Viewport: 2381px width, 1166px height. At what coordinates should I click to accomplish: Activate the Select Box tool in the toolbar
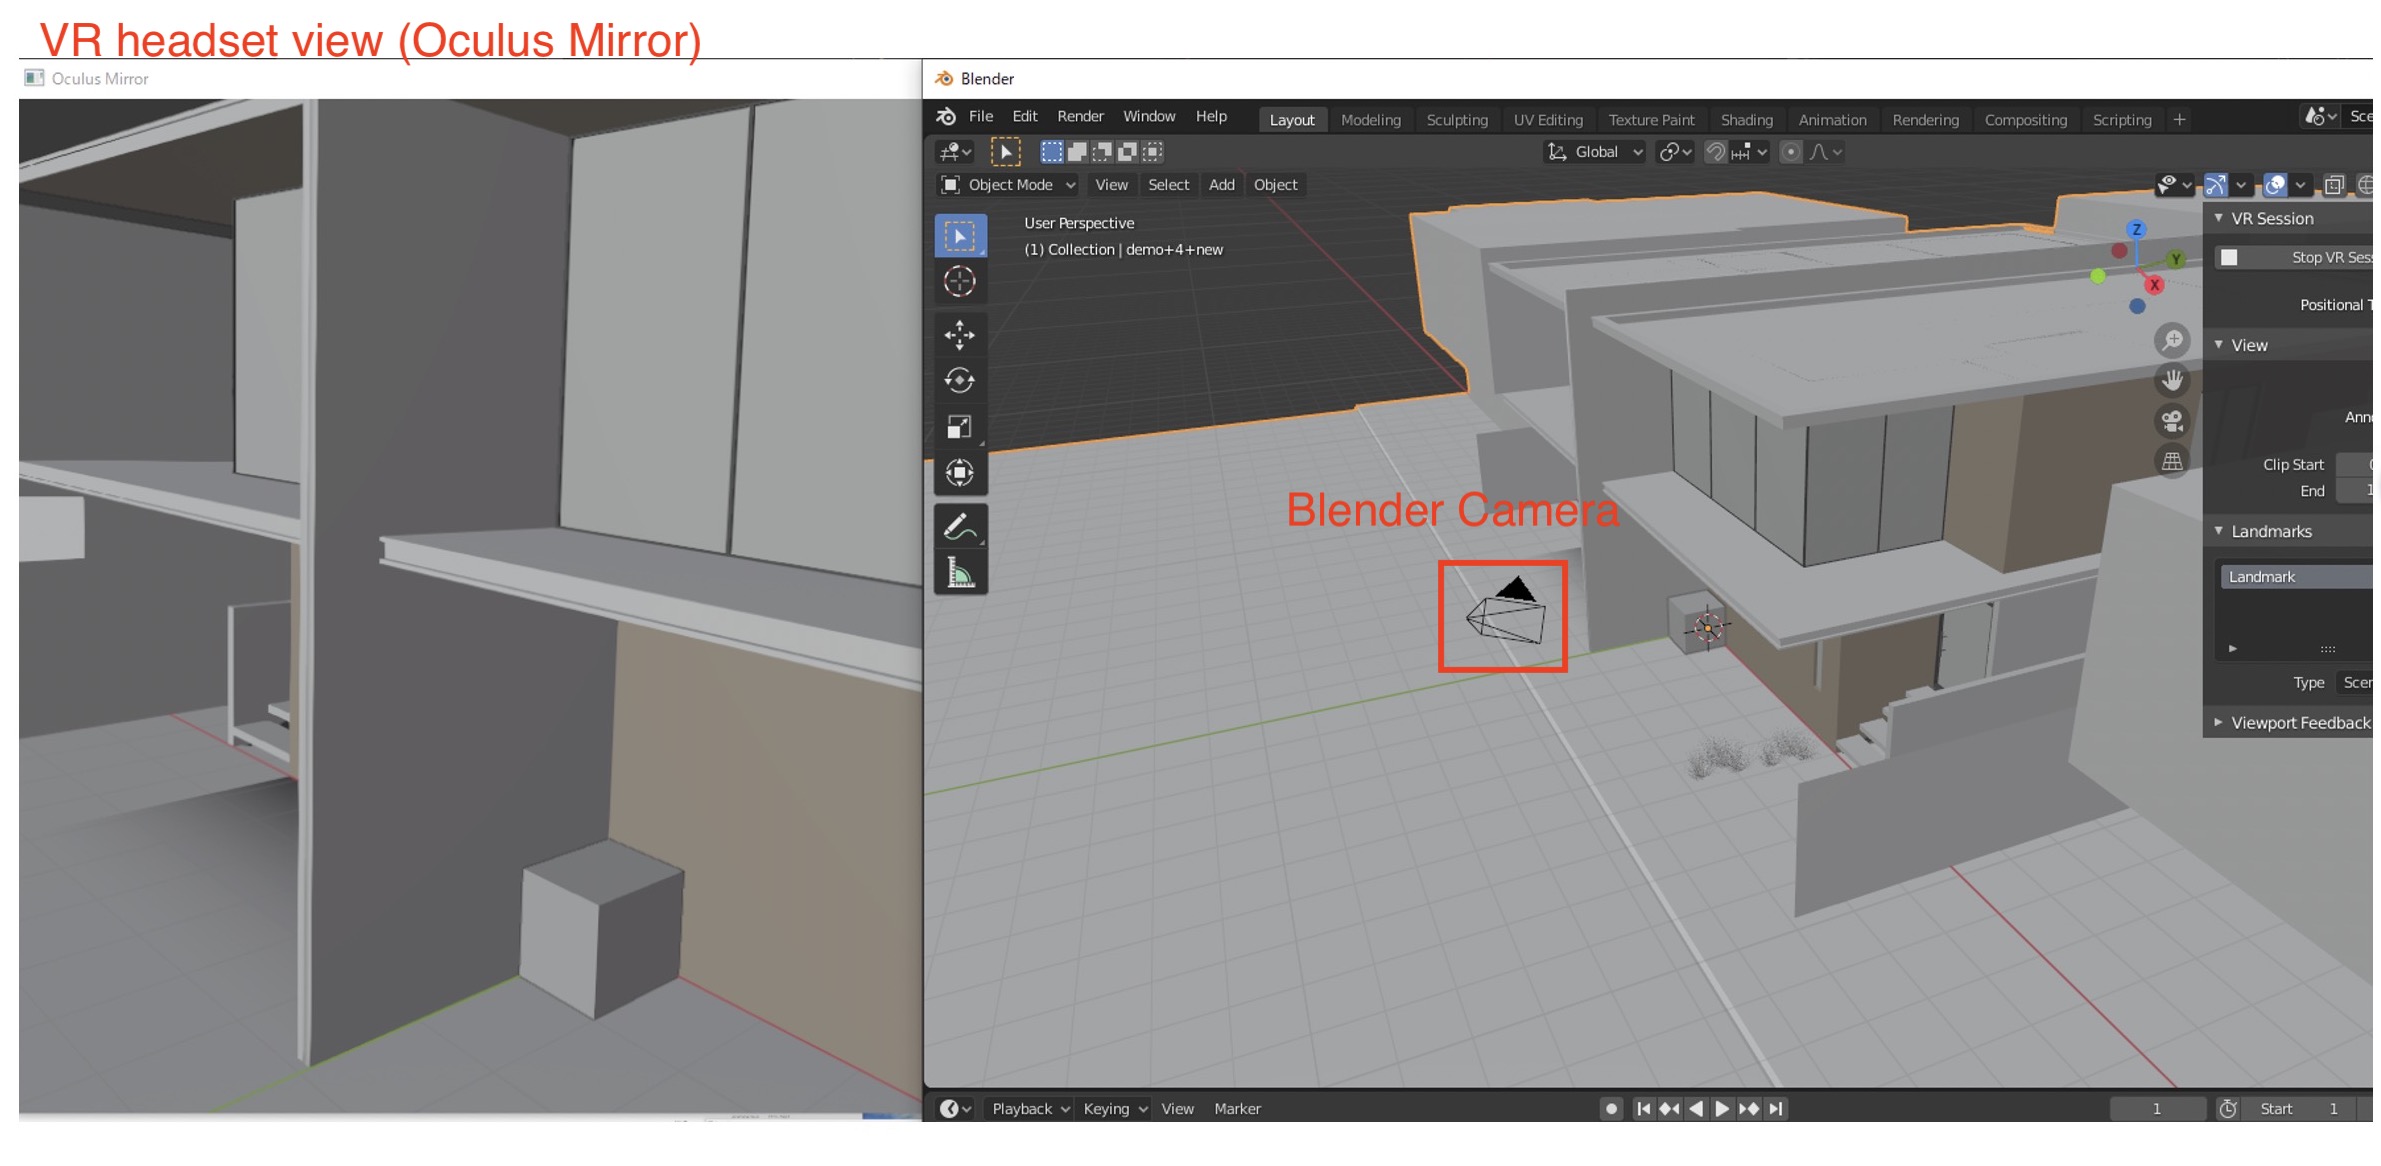960,236
